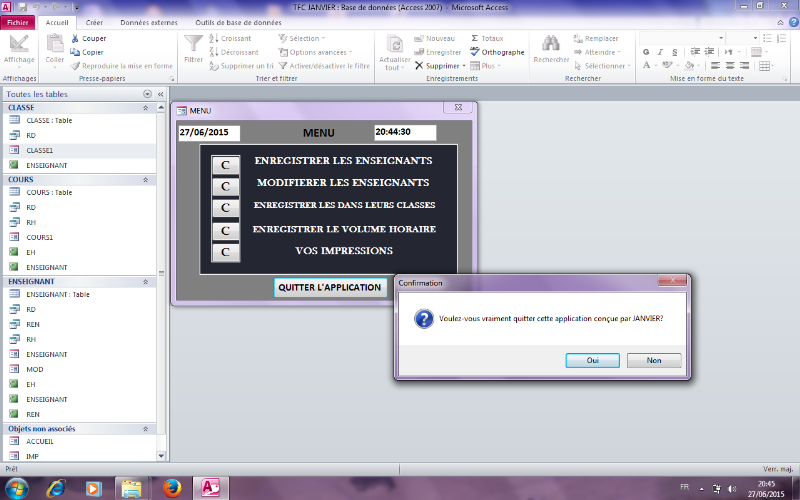
Task: Open Firefox from the taskbar
Action: [x=172, y=488]
